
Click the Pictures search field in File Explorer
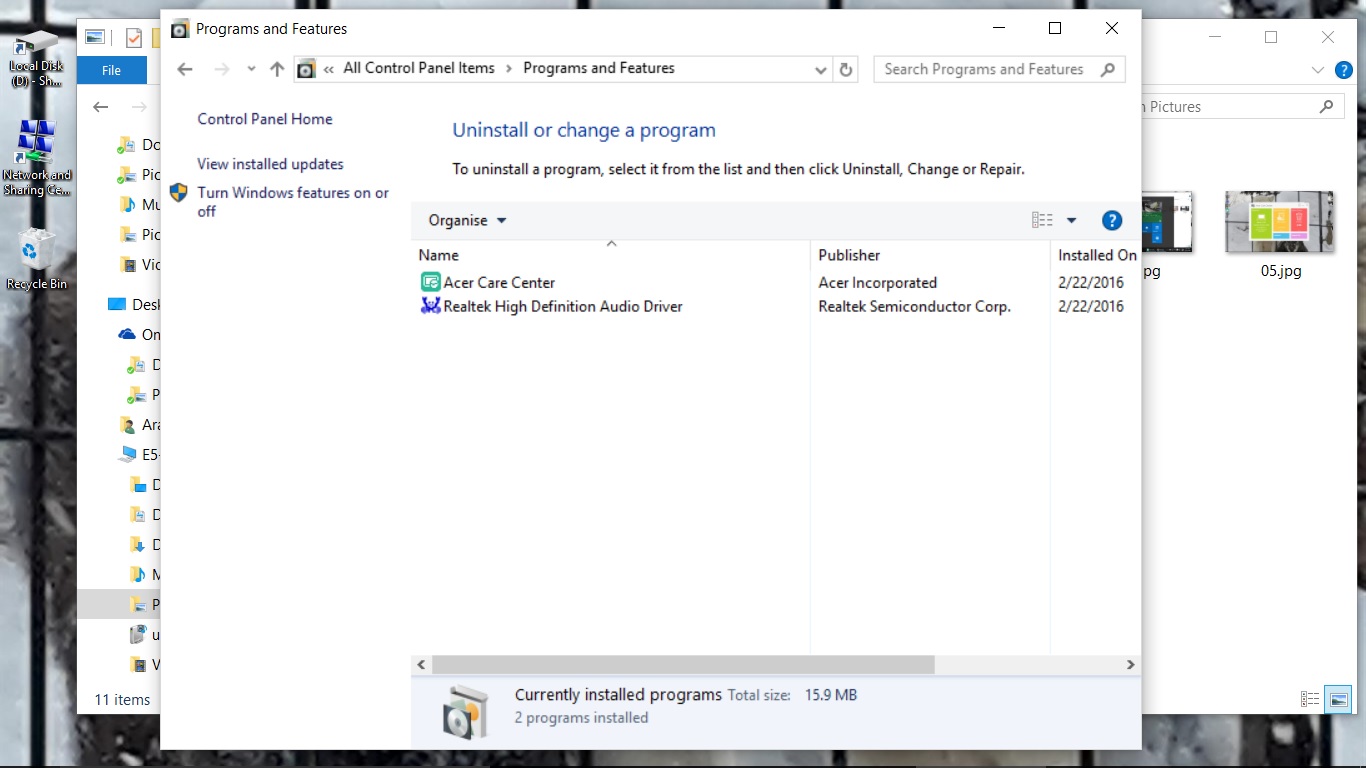pos(1241,106)
